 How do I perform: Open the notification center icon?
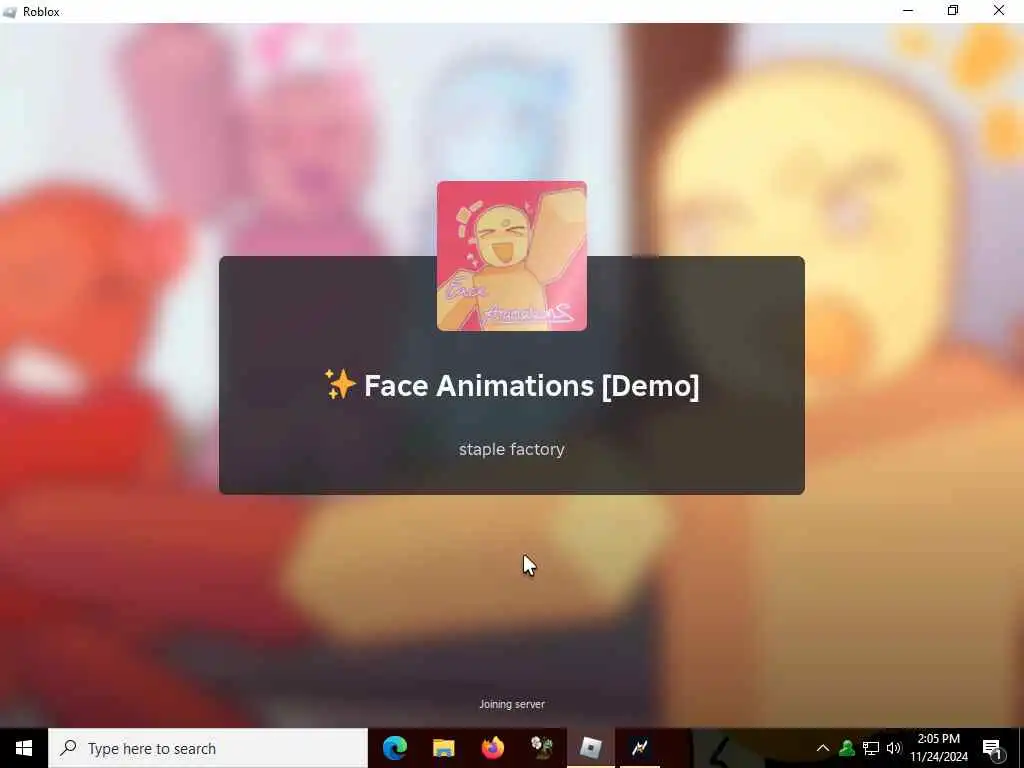click(992, 749)
